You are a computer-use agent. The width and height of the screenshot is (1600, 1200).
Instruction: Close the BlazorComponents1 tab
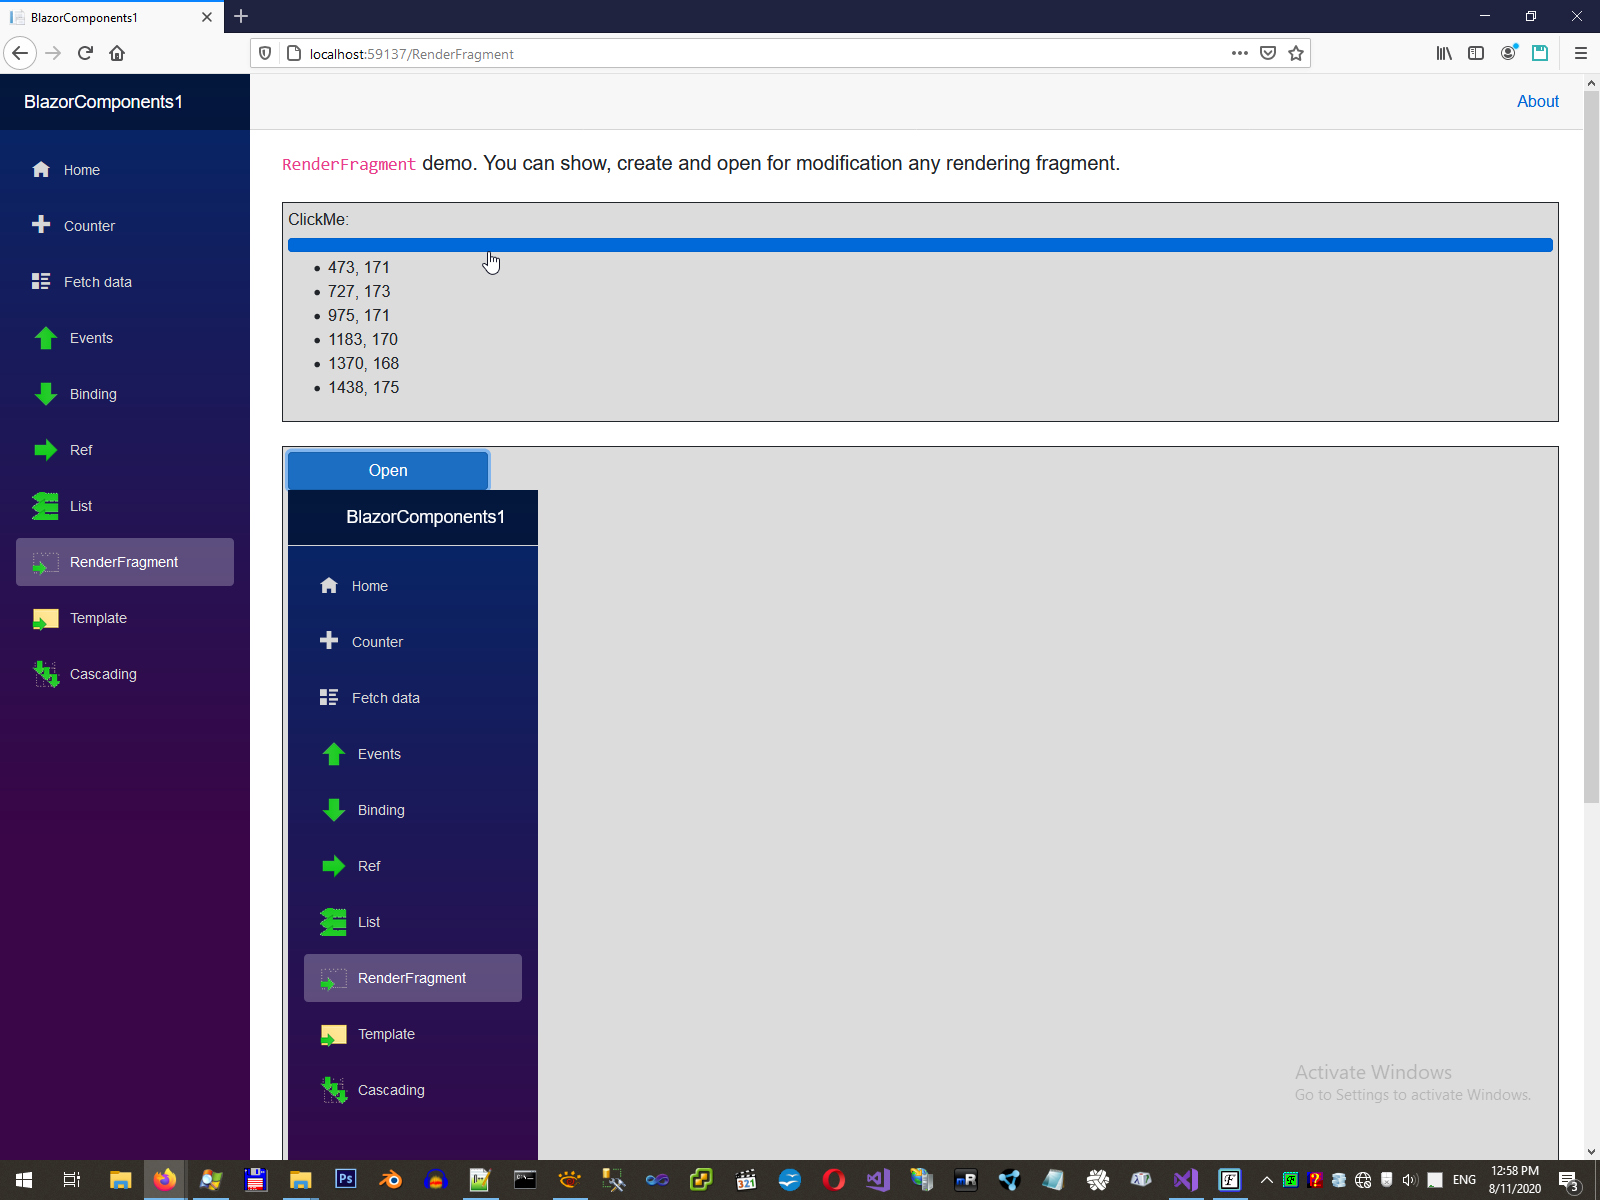(x=207, y=17)
